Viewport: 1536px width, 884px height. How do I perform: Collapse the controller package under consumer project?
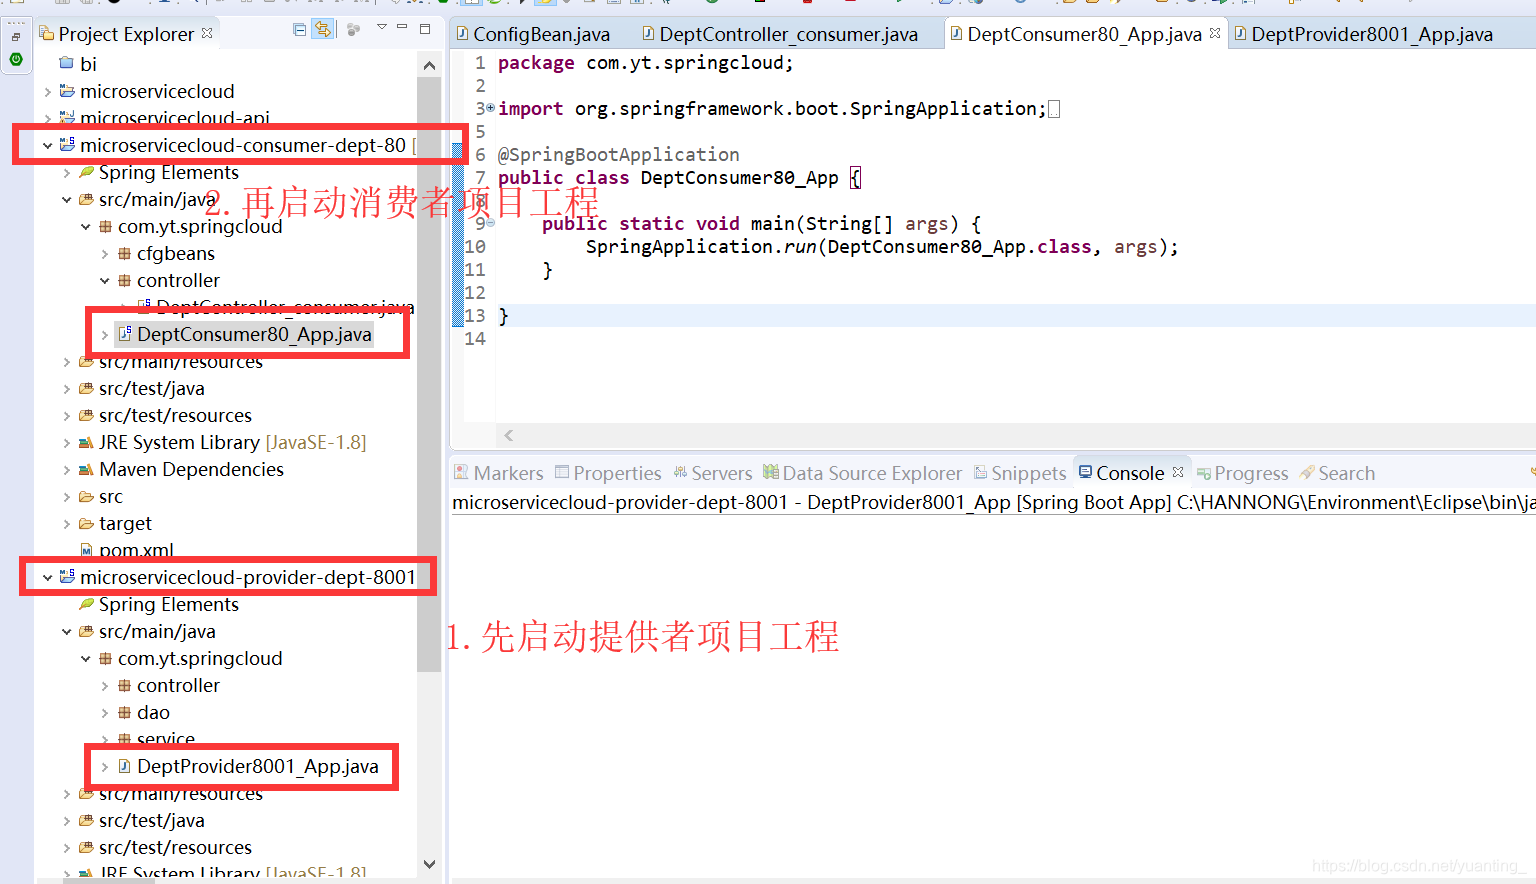coord(104,280)
